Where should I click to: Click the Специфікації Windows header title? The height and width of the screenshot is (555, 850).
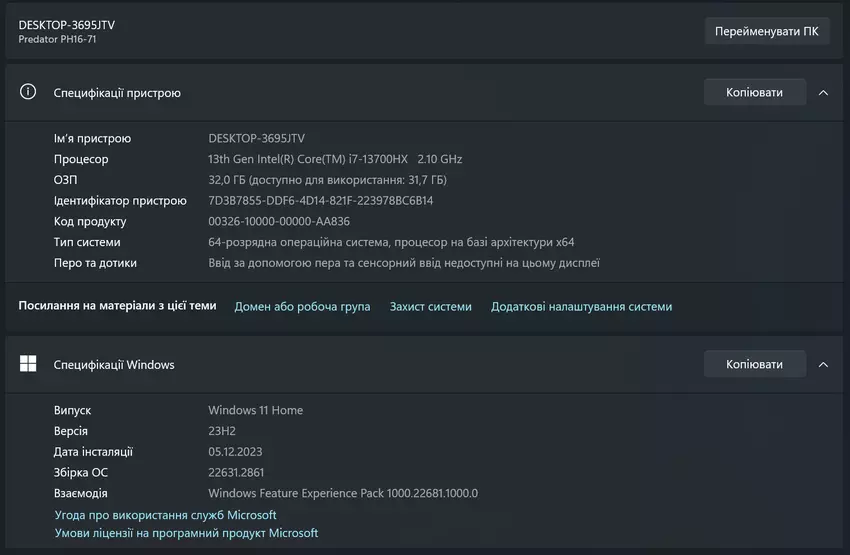(114, 365)
